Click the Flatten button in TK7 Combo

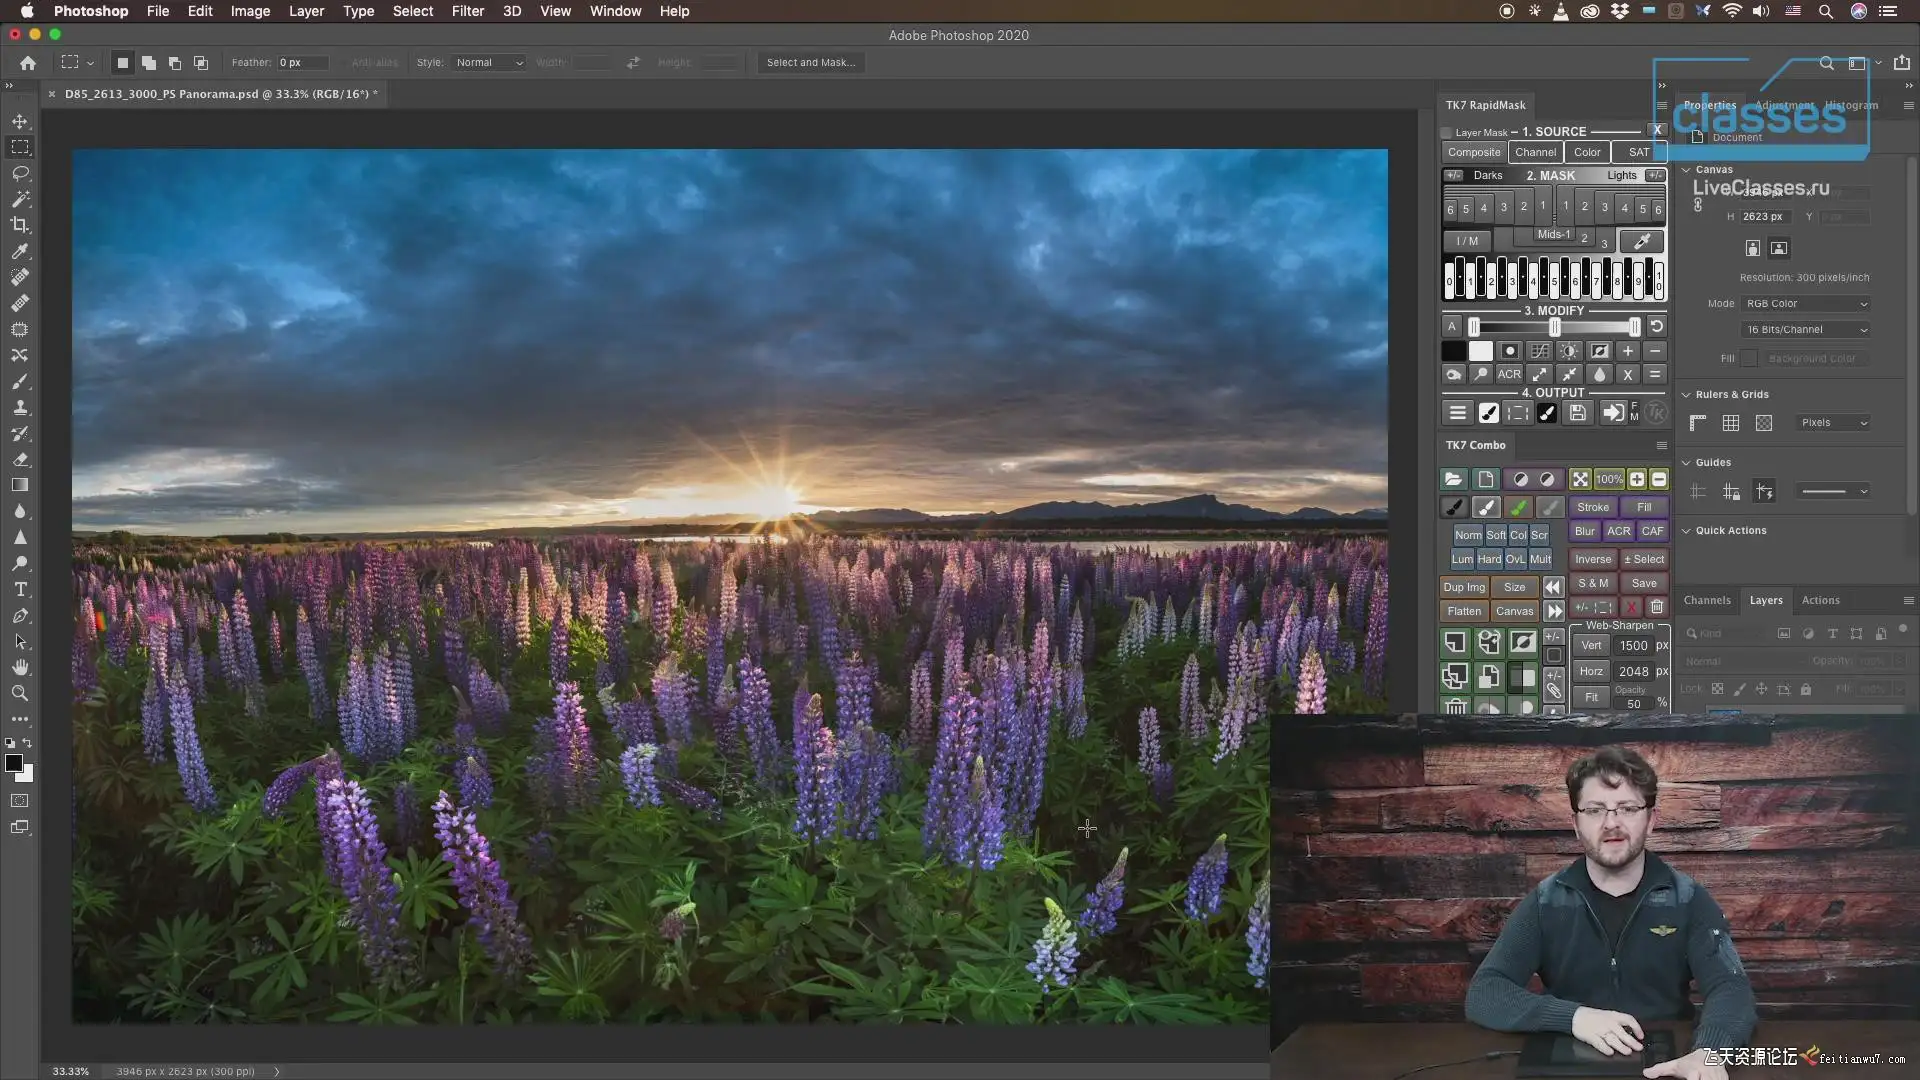pyautogui.click(x=1464, y=612)
